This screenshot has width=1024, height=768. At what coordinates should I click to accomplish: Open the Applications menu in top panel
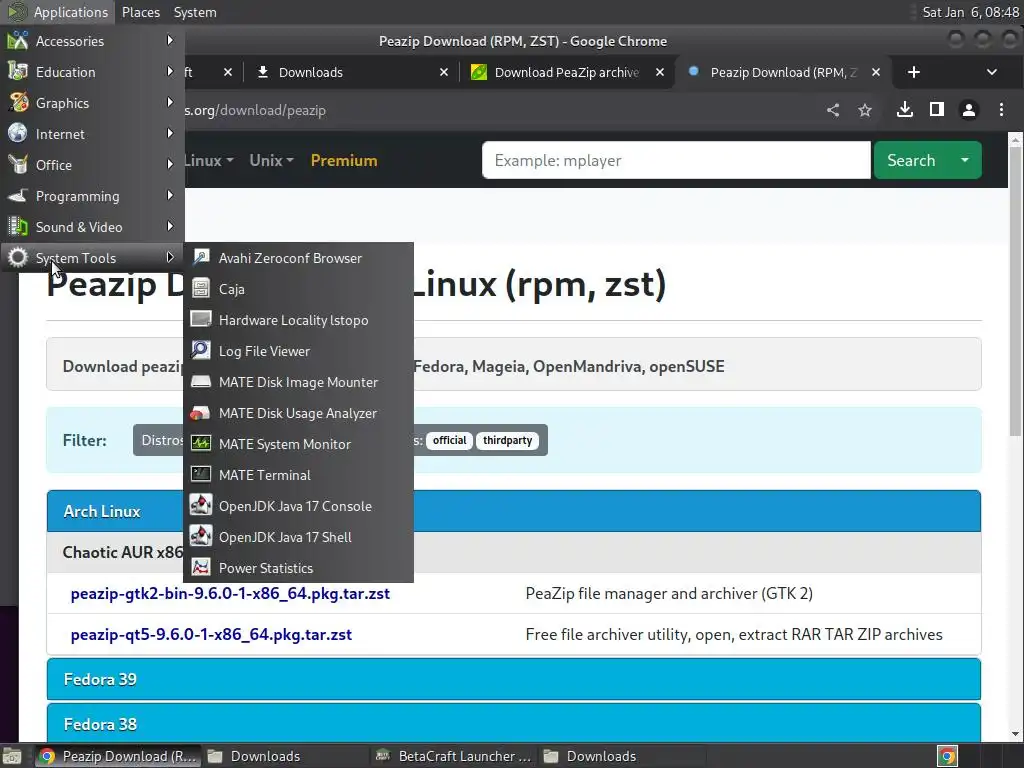pos(57,12)
